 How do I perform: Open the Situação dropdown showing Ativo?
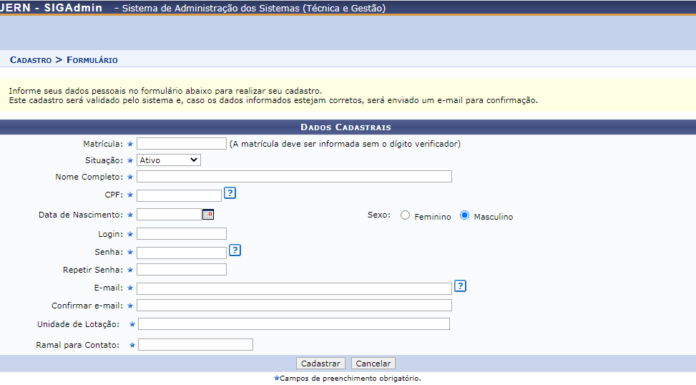[x=169, y=160]
